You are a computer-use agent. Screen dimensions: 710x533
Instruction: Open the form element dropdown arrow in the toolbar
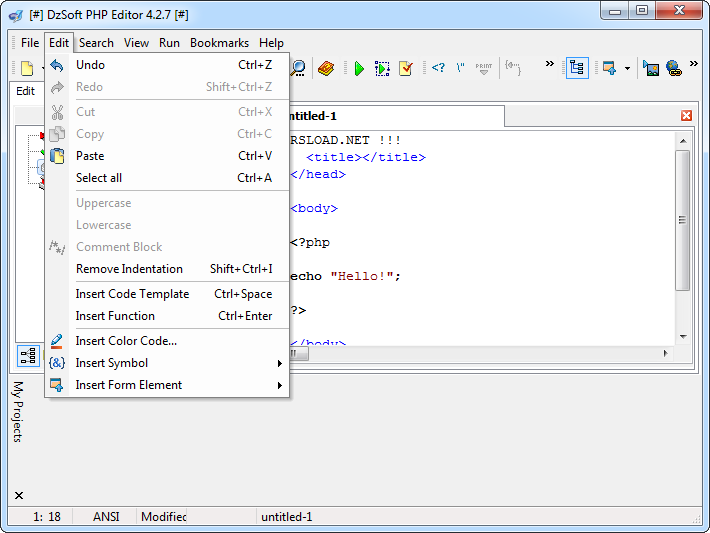point(627,69)
